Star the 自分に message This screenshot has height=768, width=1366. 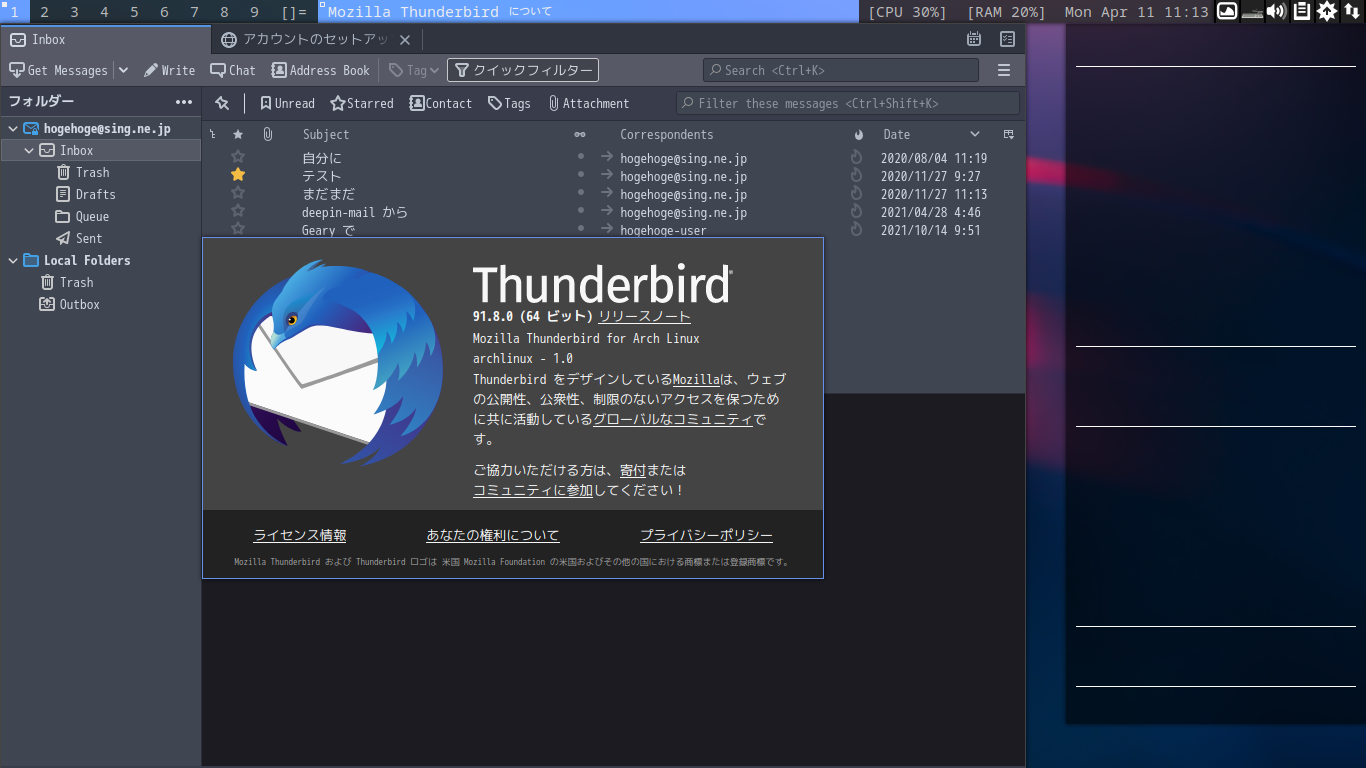coord(238,157)
